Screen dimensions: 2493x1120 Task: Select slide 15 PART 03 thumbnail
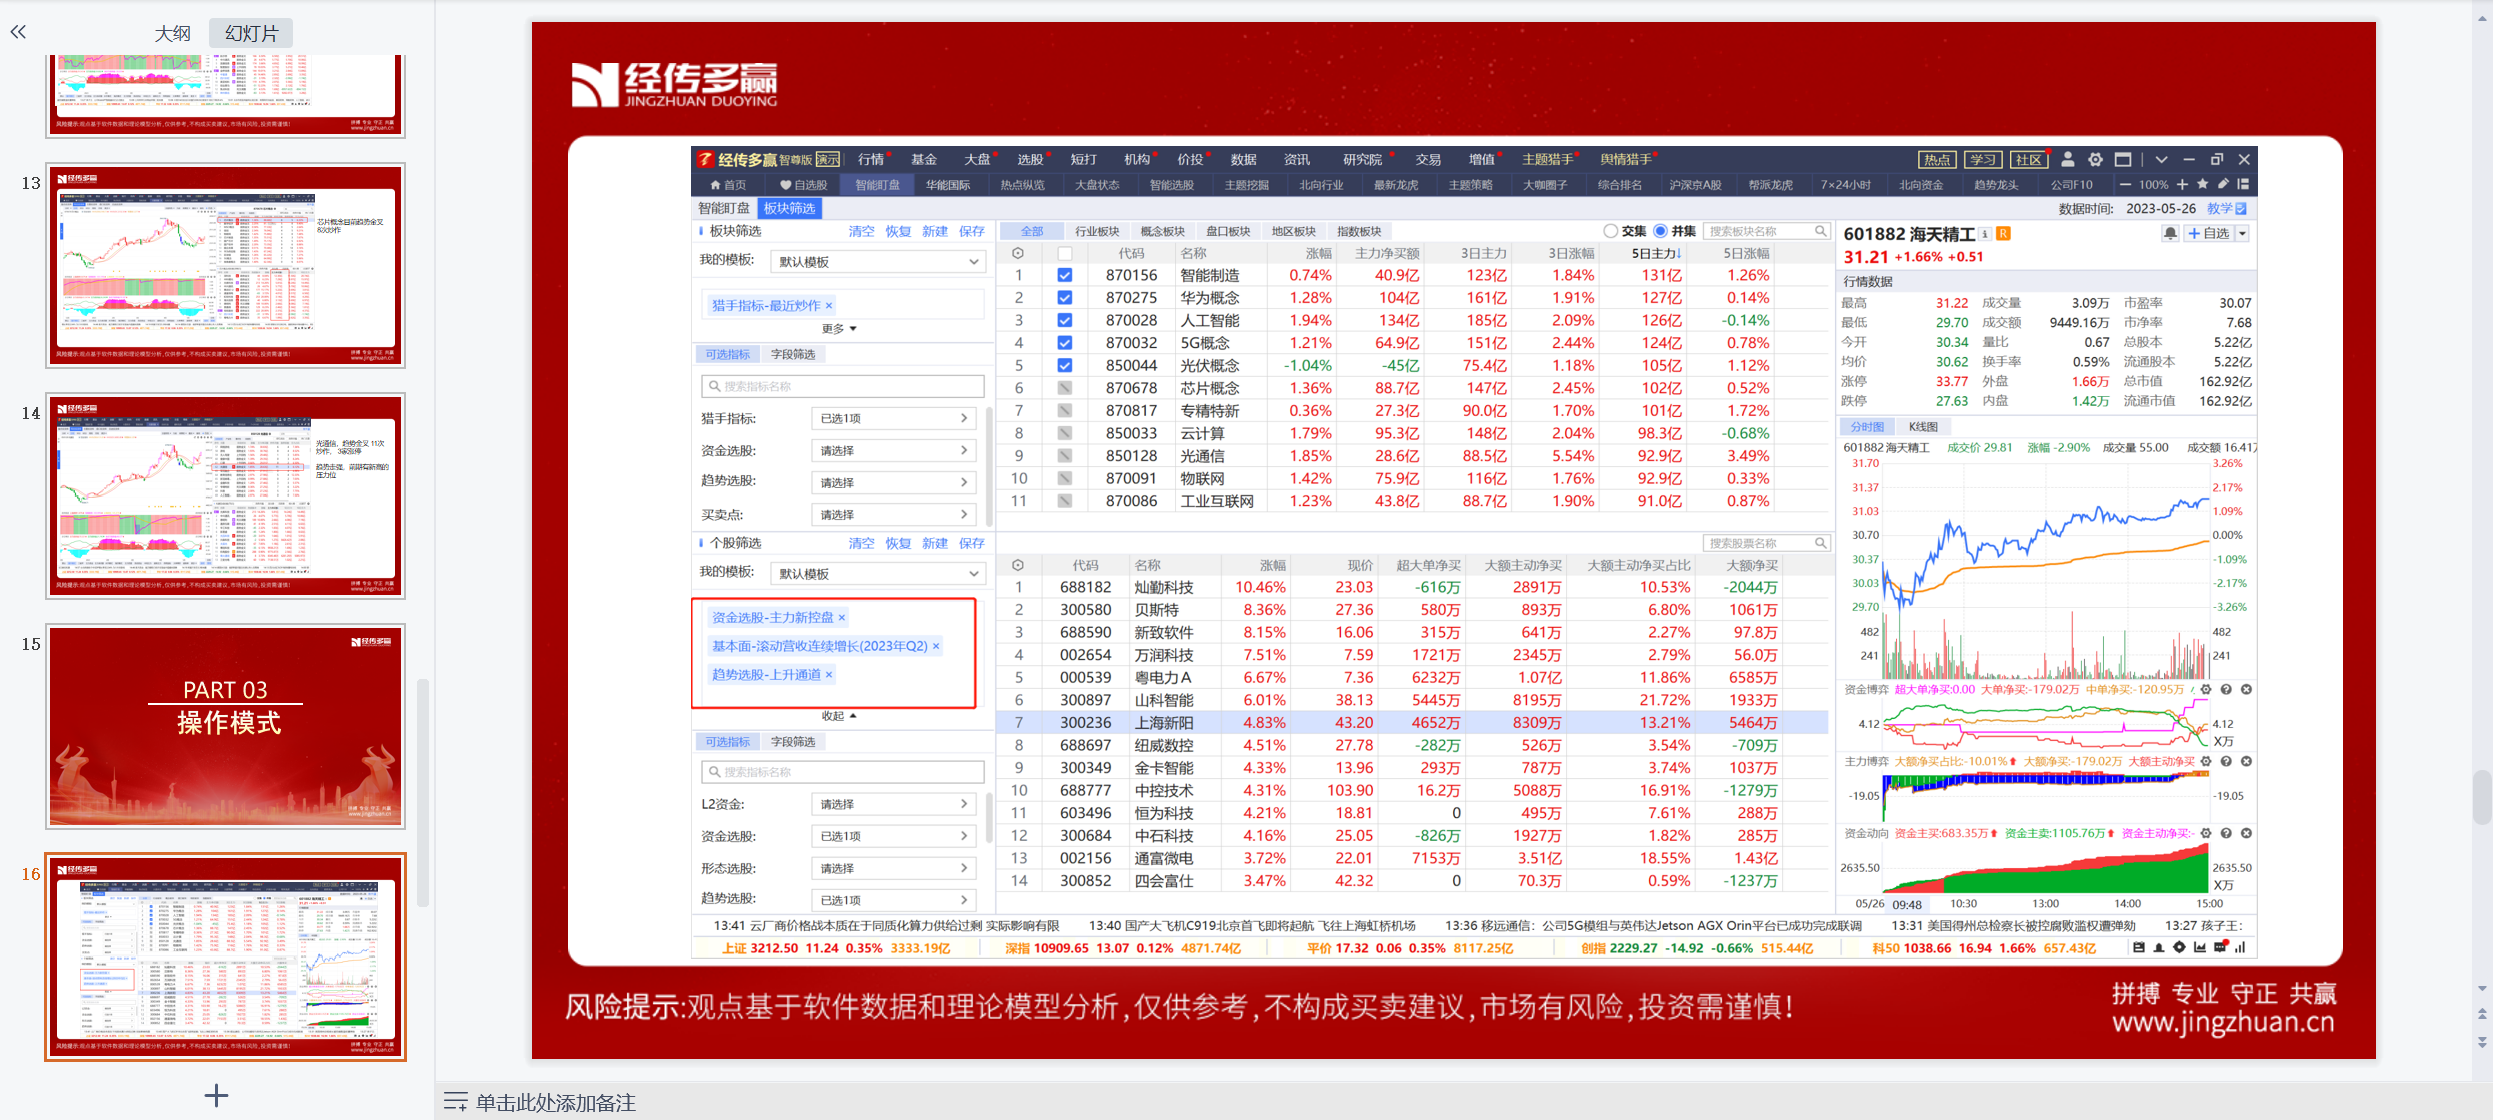225,727
